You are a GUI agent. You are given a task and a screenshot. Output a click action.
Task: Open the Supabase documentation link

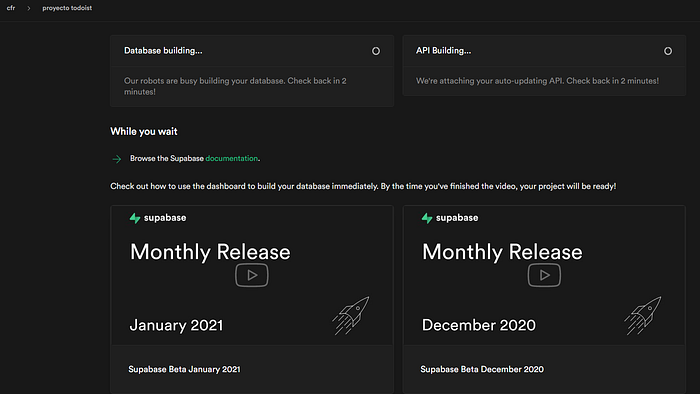pyautogui.click(x=232, y=158)
